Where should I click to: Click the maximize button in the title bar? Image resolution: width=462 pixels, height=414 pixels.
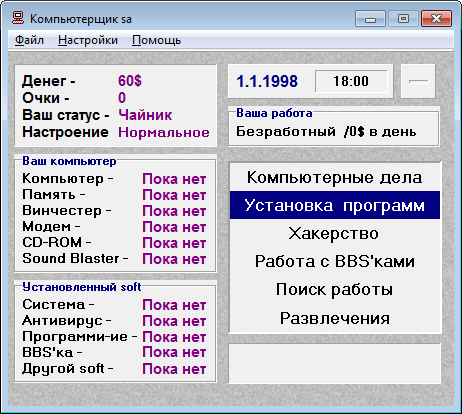[x=403, y=19]
